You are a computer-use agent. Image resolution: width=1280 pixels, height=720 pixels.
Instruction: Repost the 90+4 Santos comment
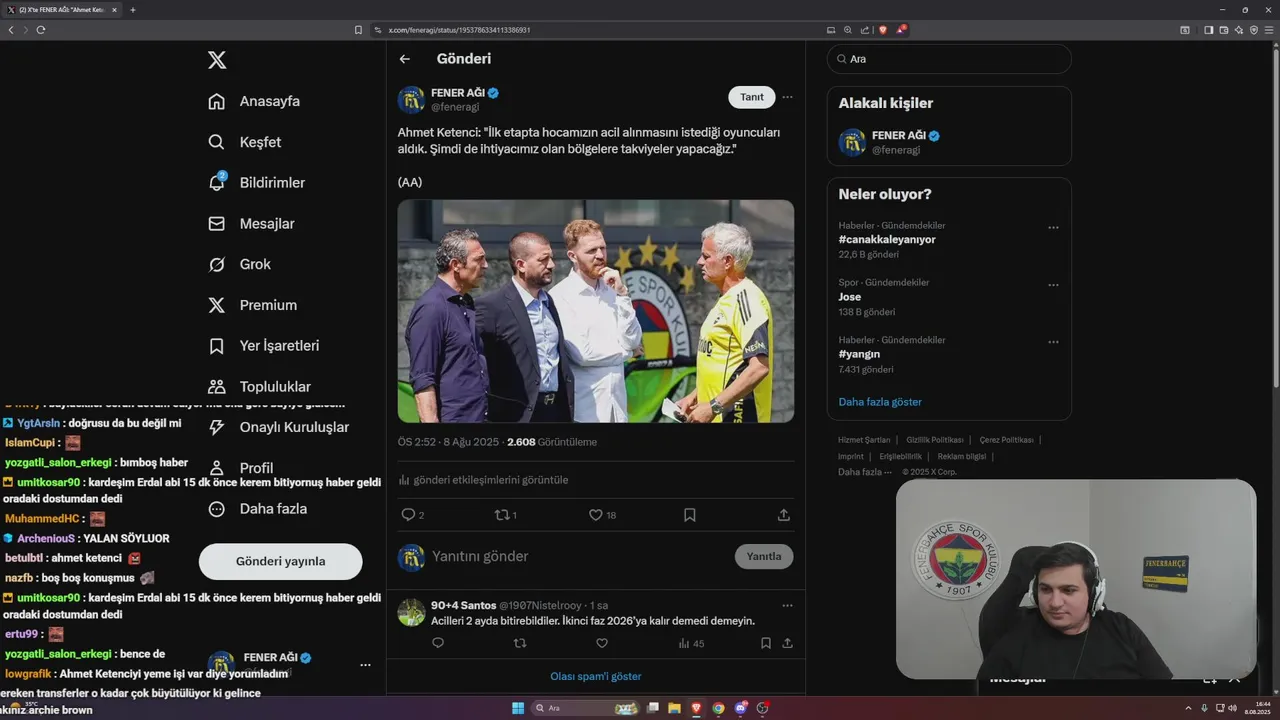click(520, 643)
